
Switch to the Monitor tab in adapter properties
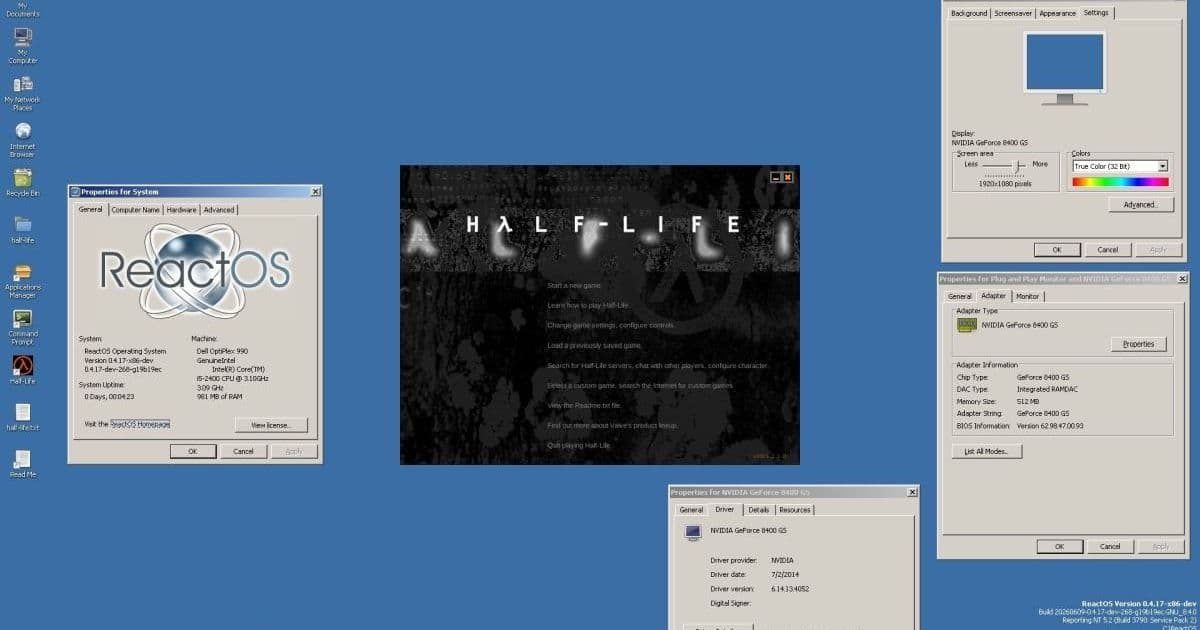[1028, 296]
